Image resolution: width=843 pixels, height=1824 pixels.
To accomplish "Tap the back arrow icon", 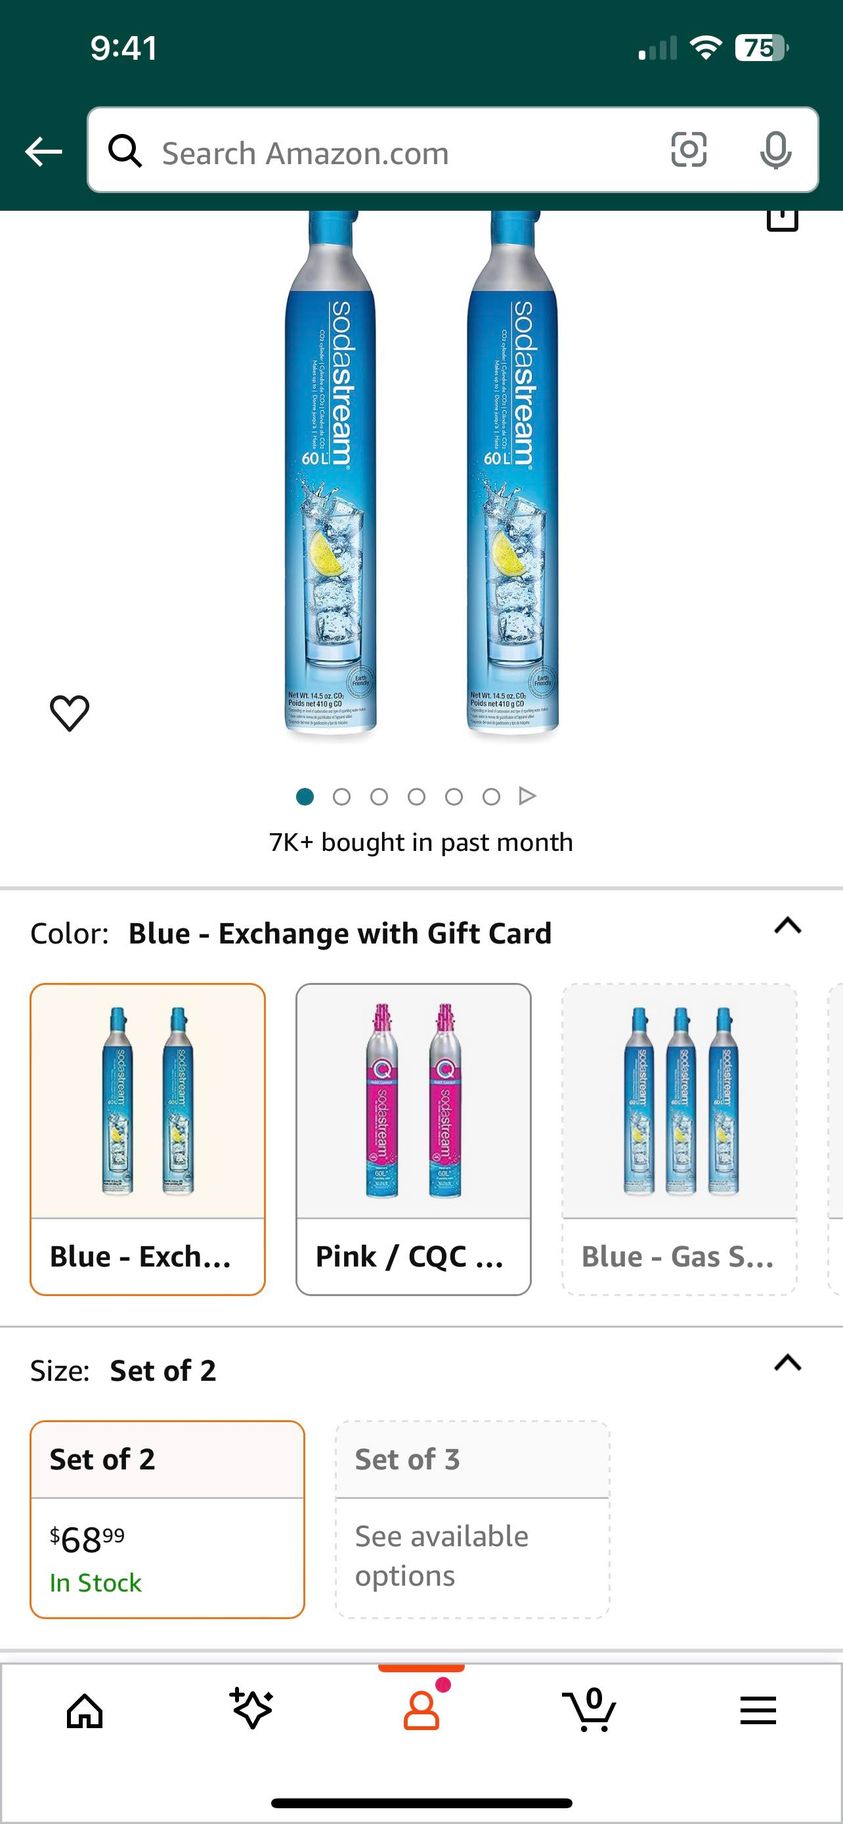I will [44, 152].
